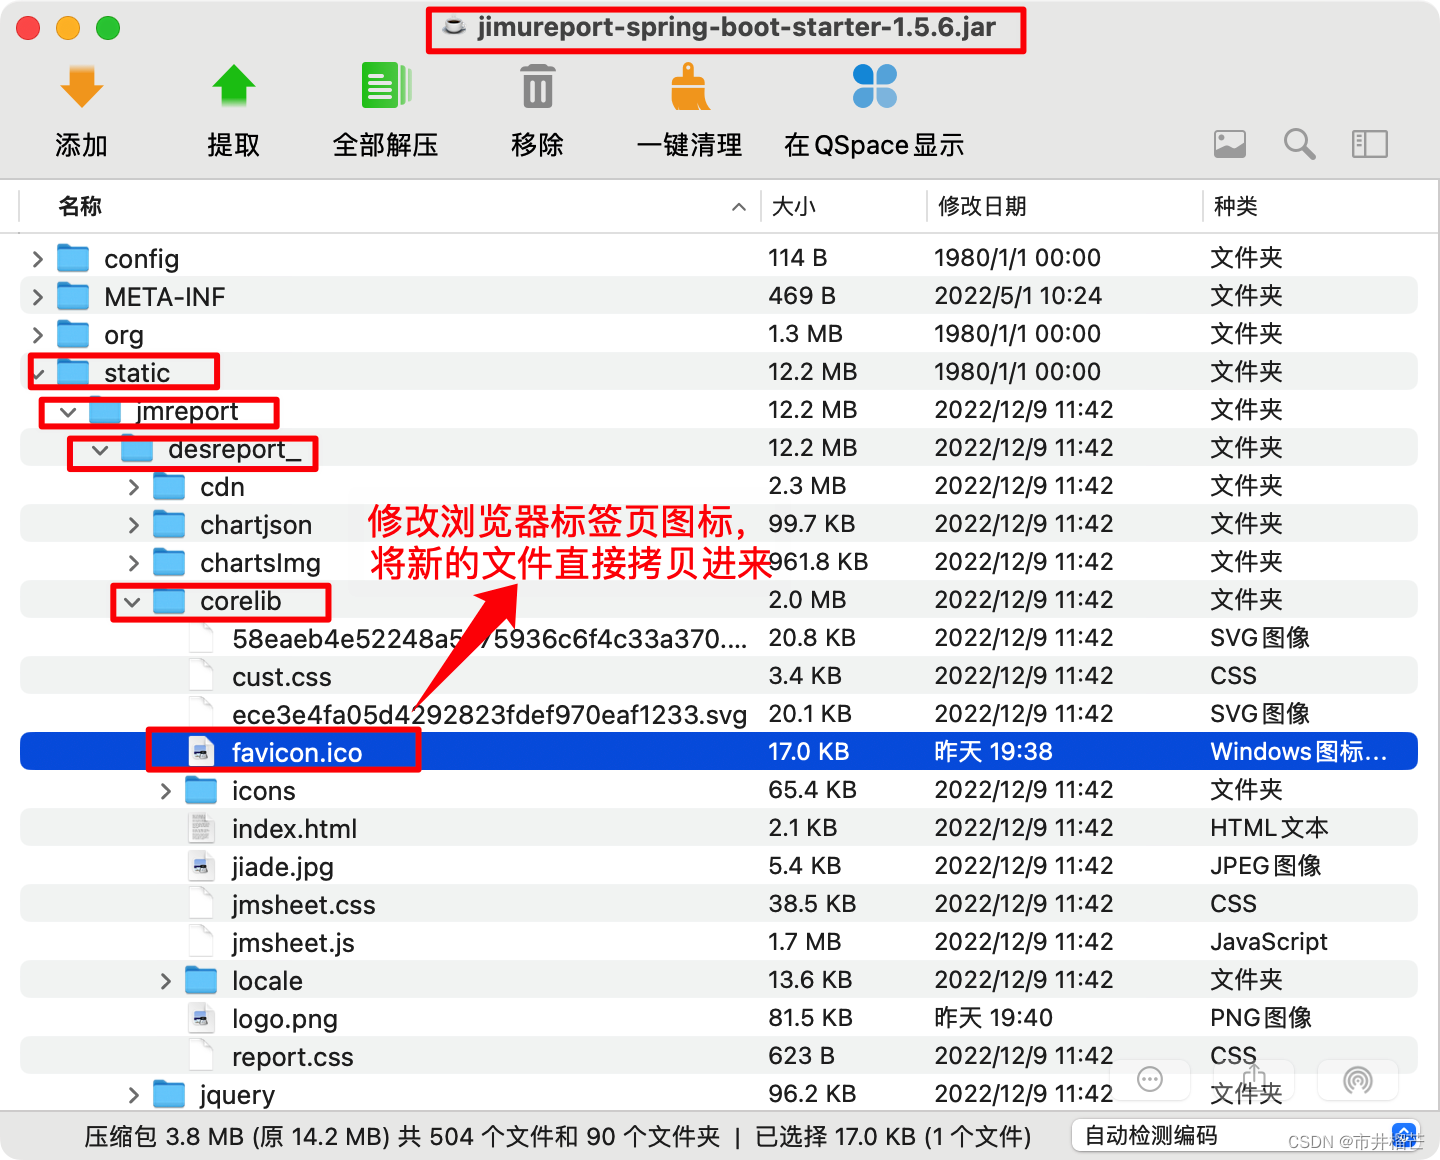
Task: Click the search magnifier icon
Action: [1300, 144]
